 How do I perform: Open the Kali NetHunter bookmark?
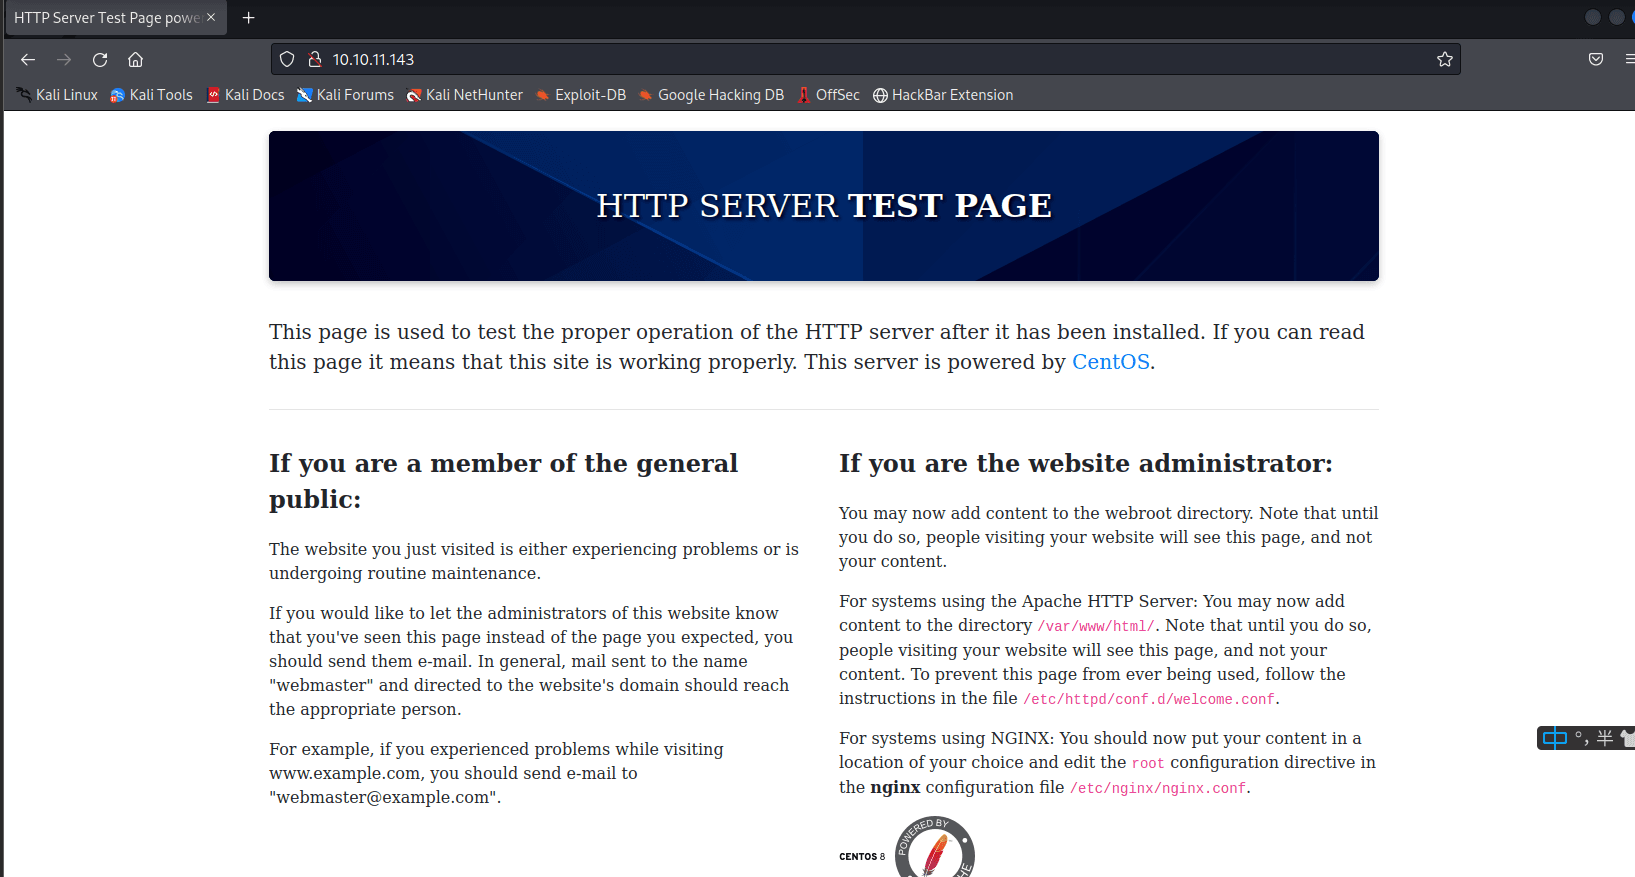465,95
